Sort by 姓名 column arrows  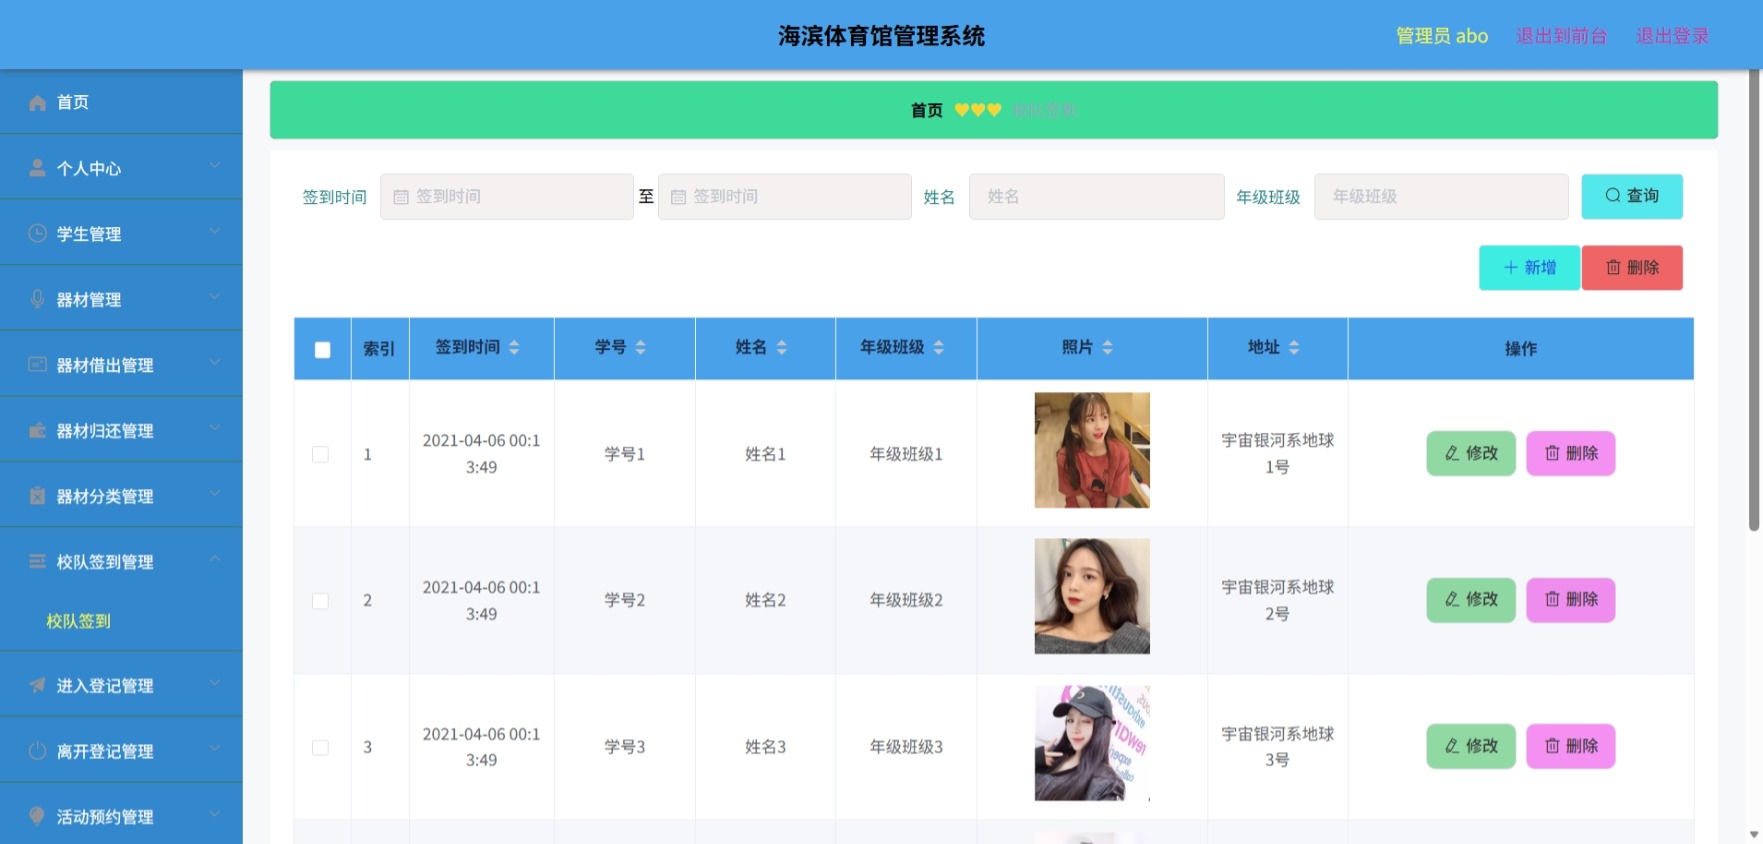pyautogui.click(x=782, y=348)
